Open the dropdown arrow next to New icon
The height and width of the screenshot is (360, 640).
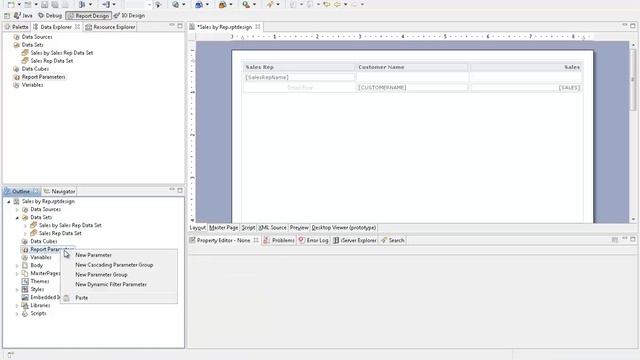(x=19, y=4)
